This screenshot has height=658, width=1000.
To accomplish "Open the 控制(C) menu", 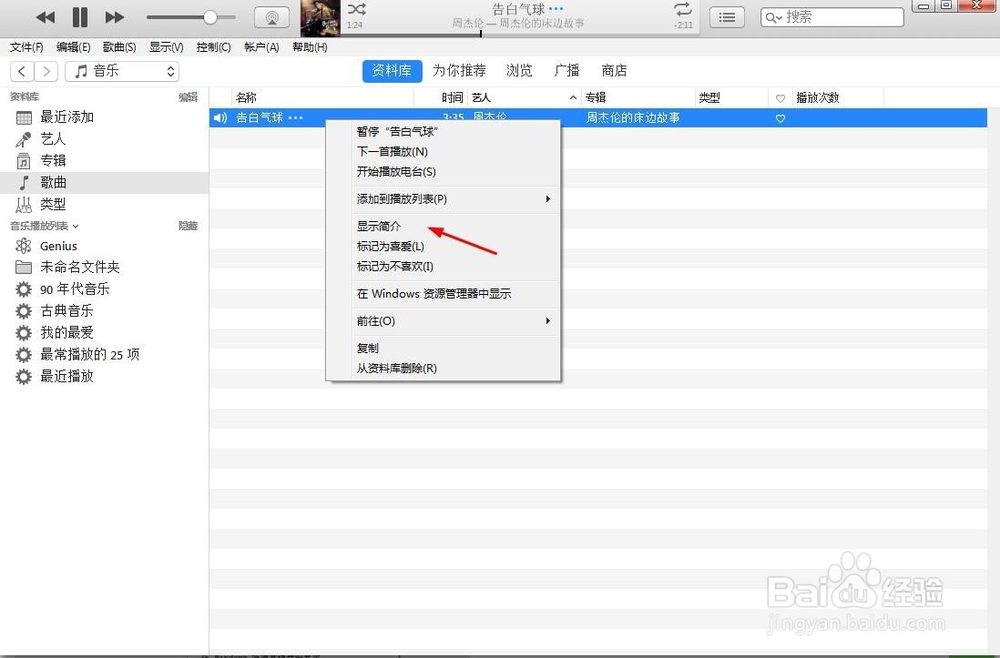I will point(213,47).
